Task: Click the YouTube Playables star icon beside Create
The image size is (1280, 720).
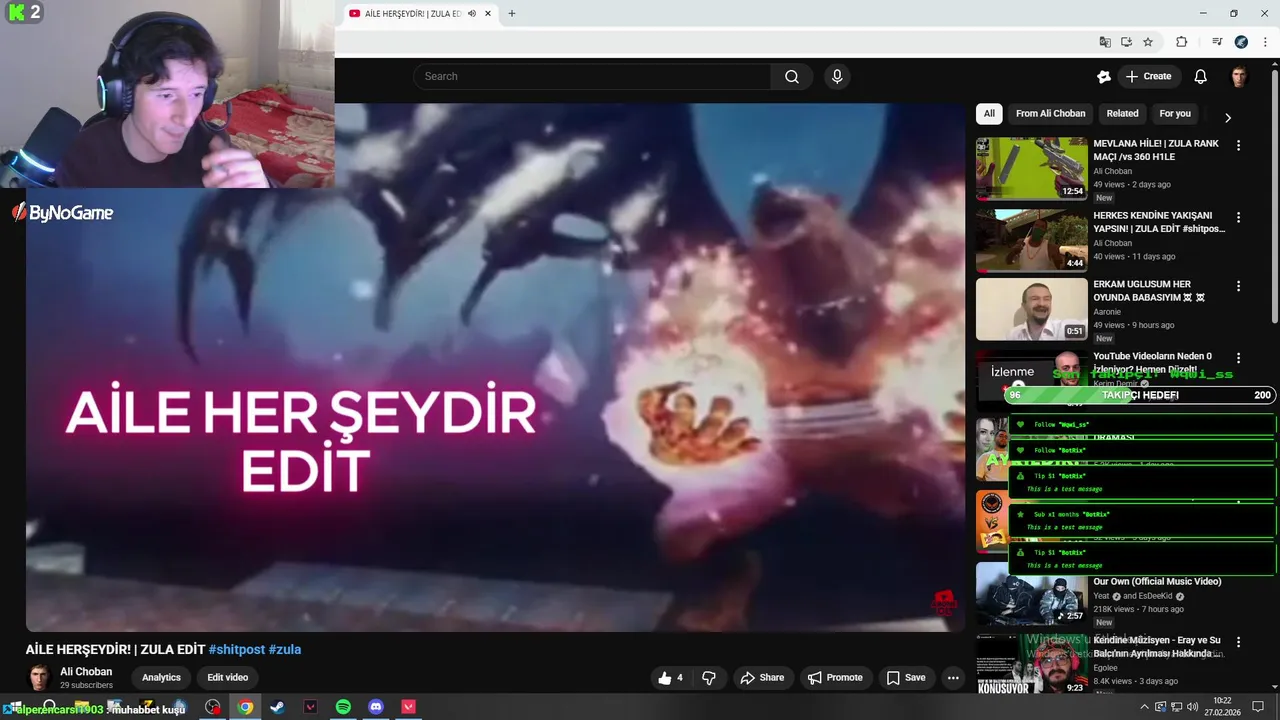Action: click(x=1104, y=77)
